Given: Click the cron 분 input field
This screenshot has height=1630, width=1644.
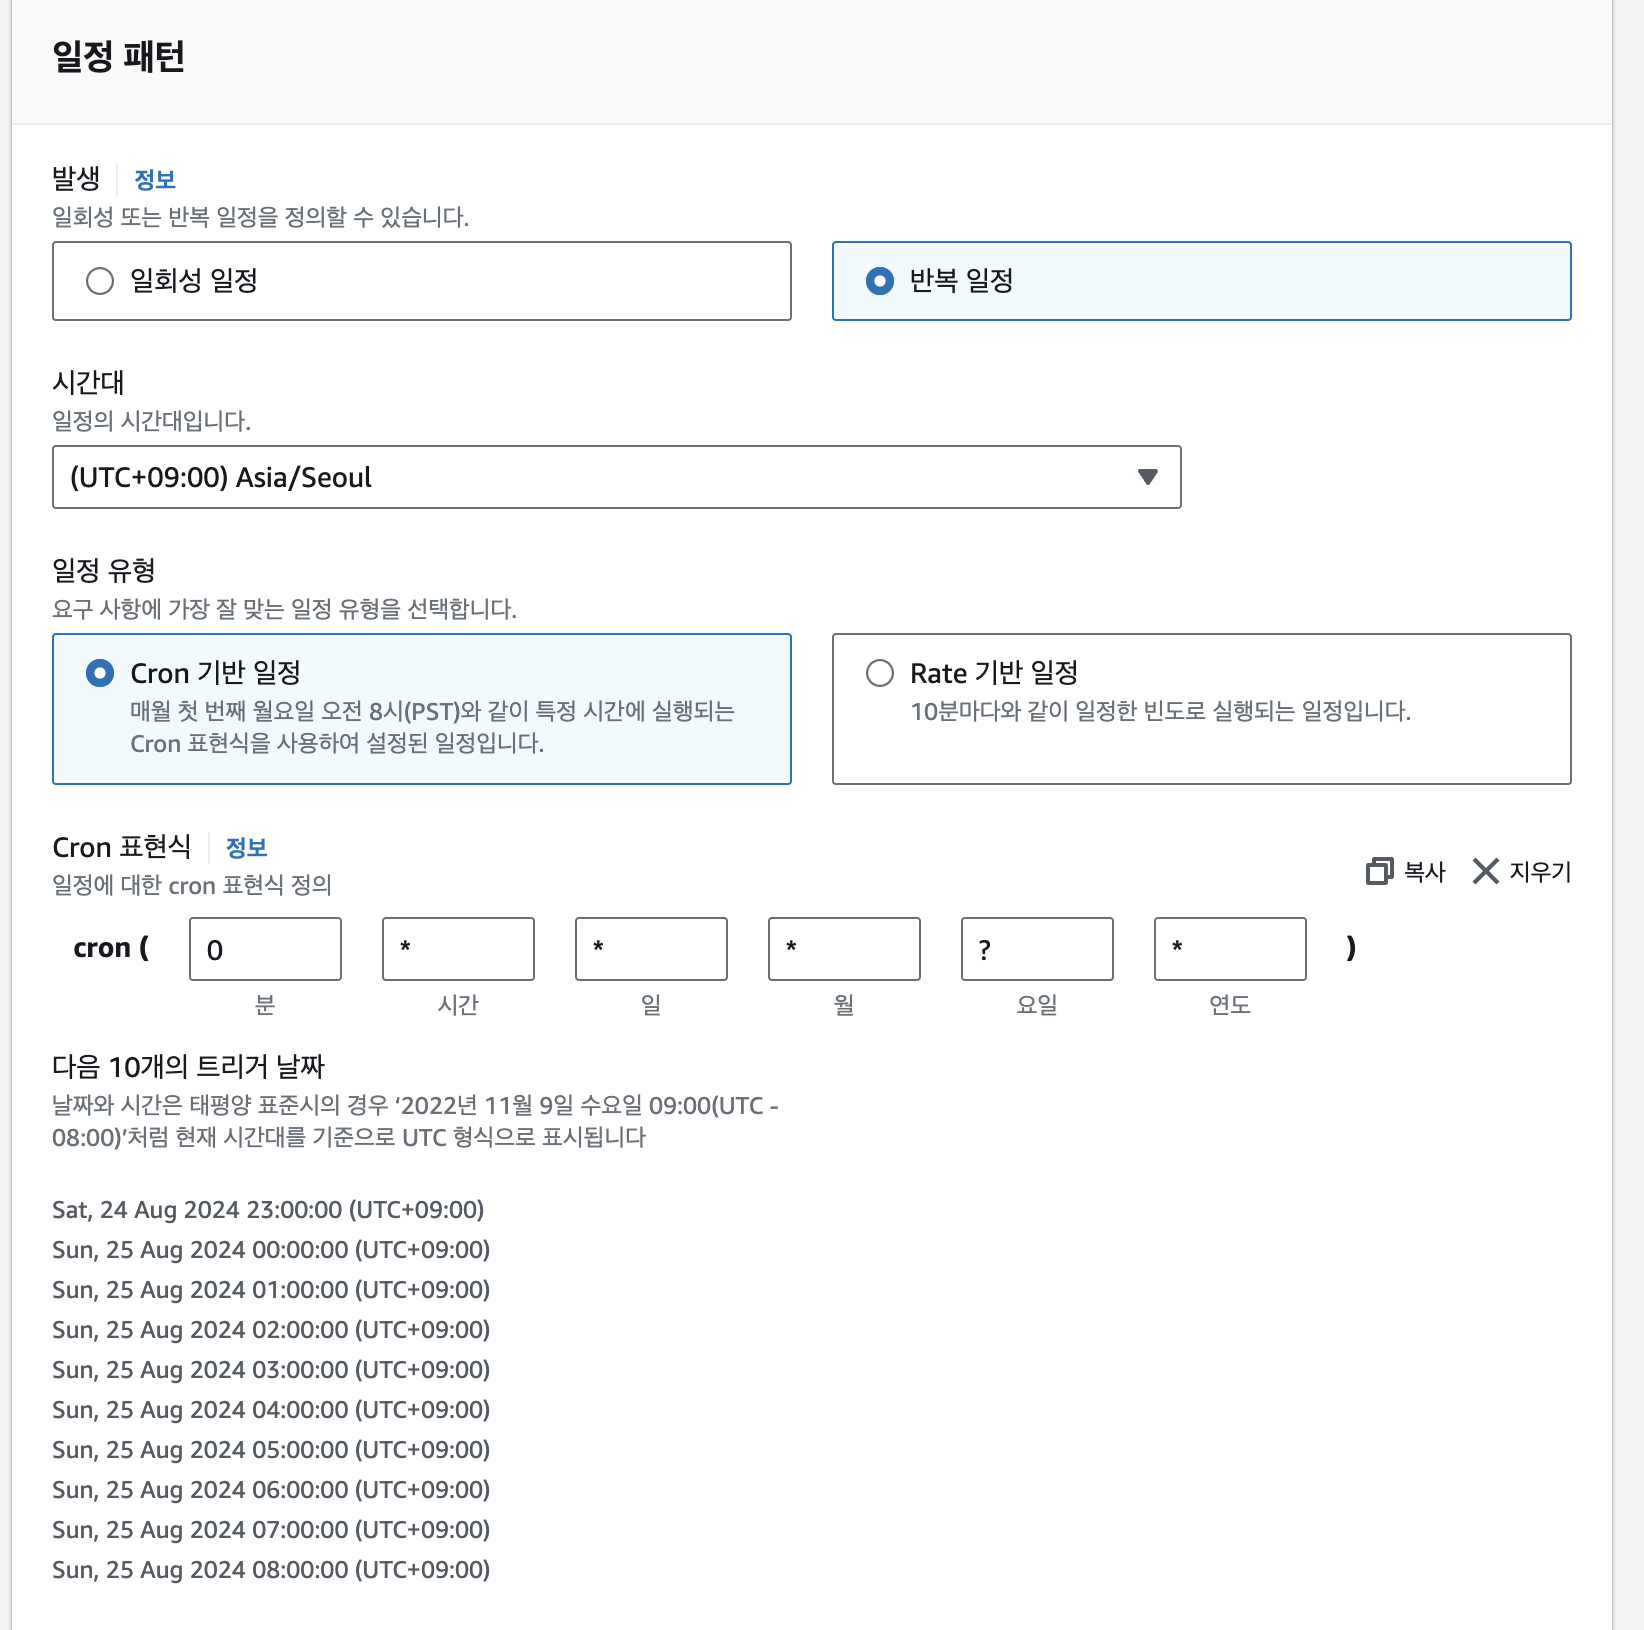Looking at the screenshot, I should point(265,949).
